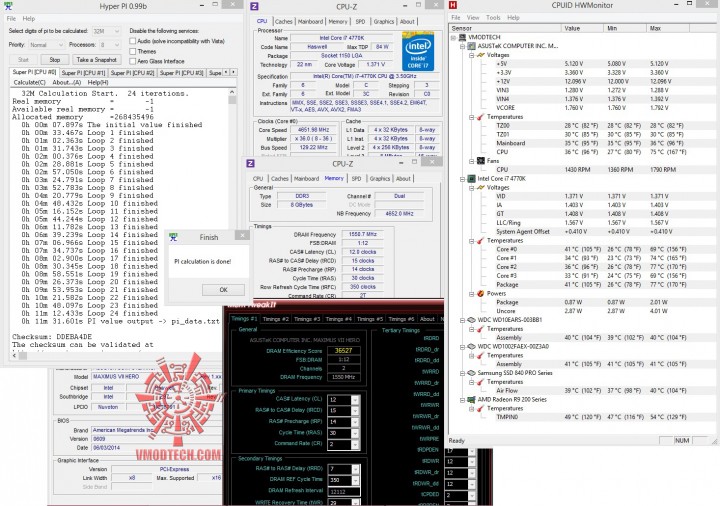This screenshot has height=506, width=720.
Task: Open the RAS# Precharge (tRP) dropdown in MemTweakIt
Action: pos(355,422)
